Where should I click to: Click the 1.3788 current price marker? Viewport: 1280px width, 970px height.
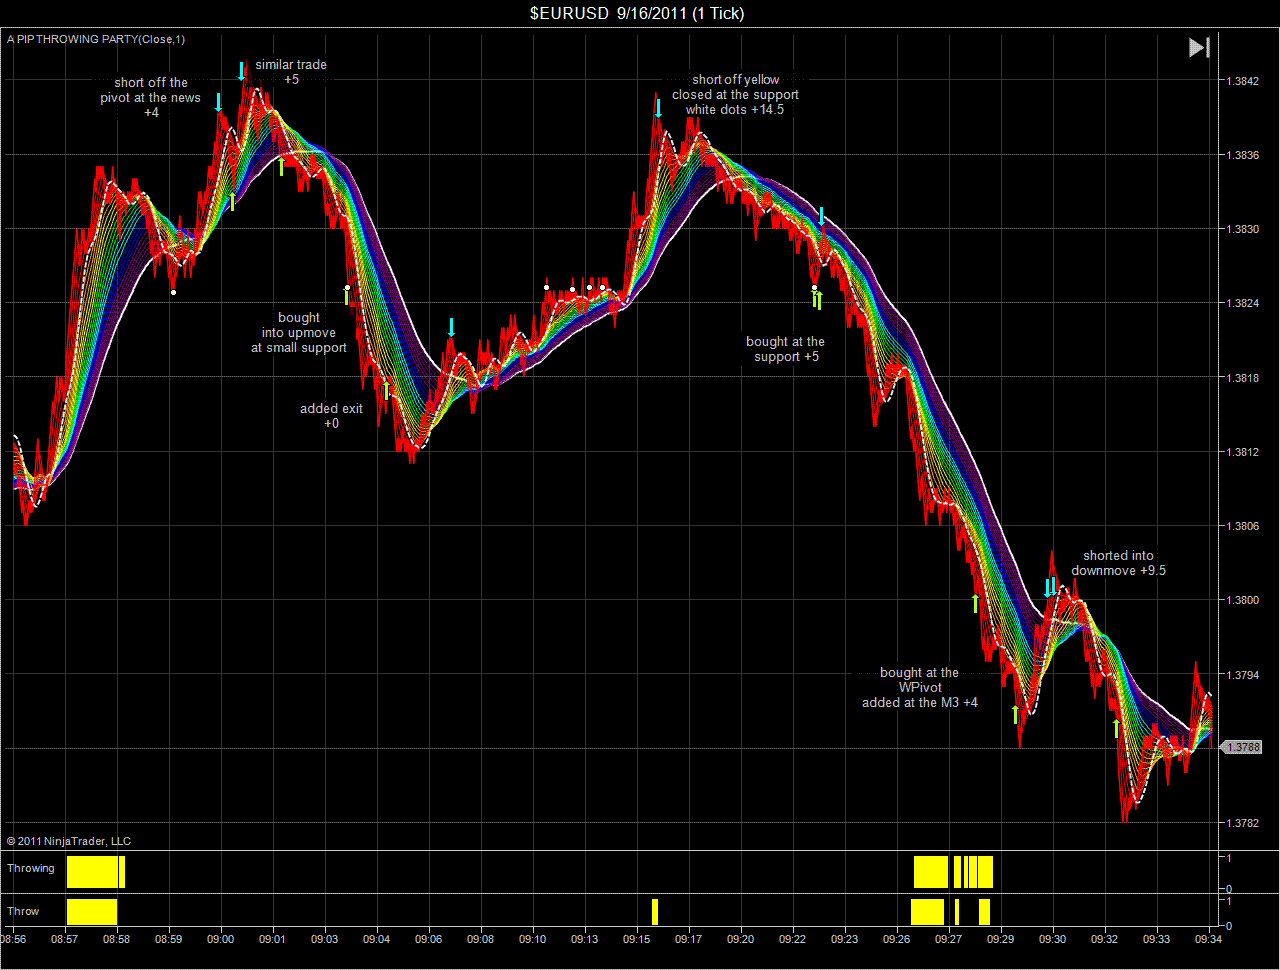click(1242, 747)
